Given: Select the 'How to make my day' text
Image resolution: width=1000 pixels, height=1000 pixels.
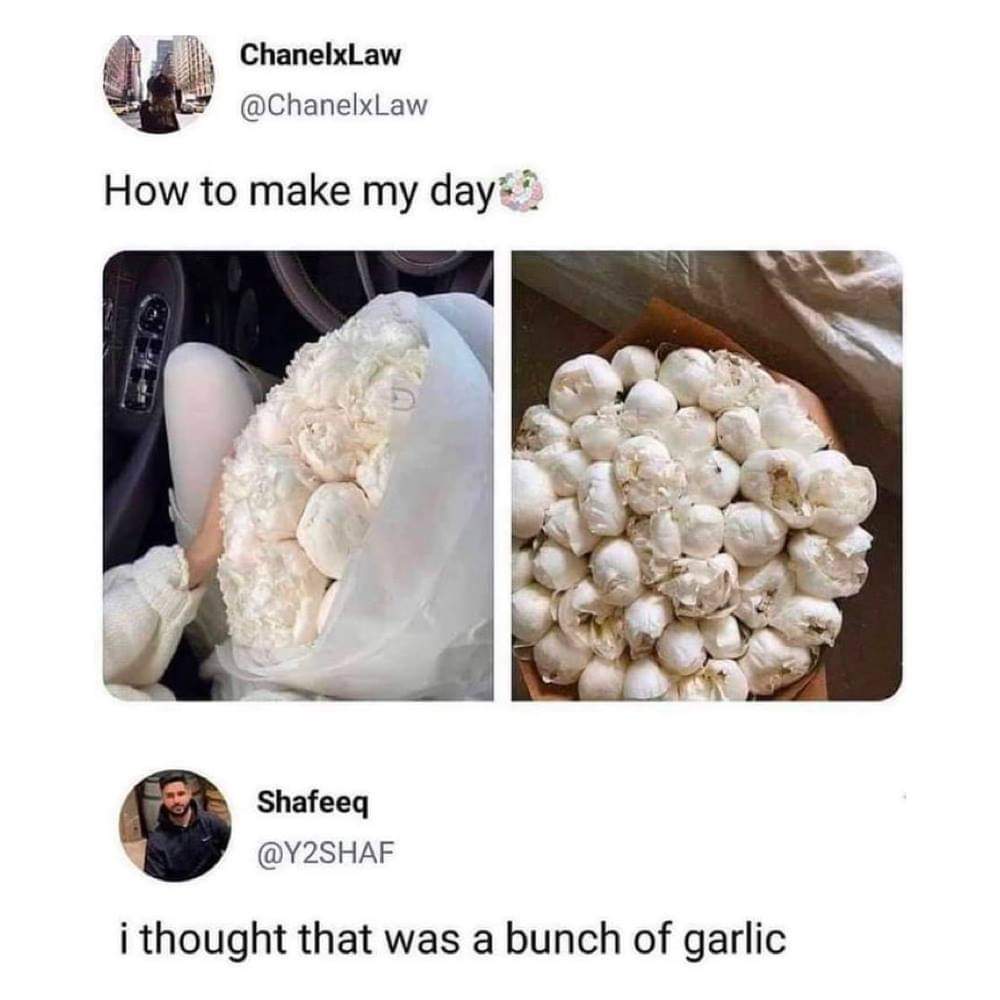Looking at the screenshot, I should click(x=300, y=192).
